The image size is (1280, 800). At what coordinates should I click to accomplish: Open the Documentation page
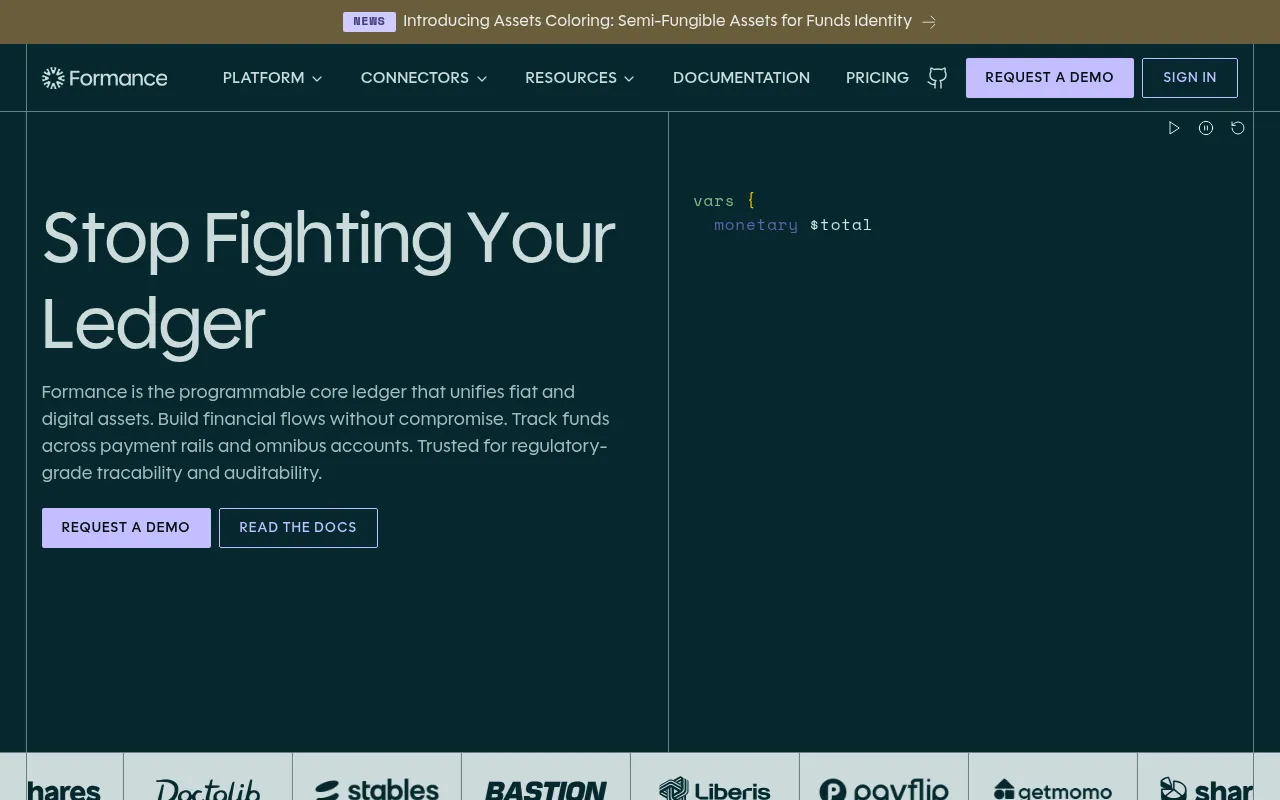741,78
